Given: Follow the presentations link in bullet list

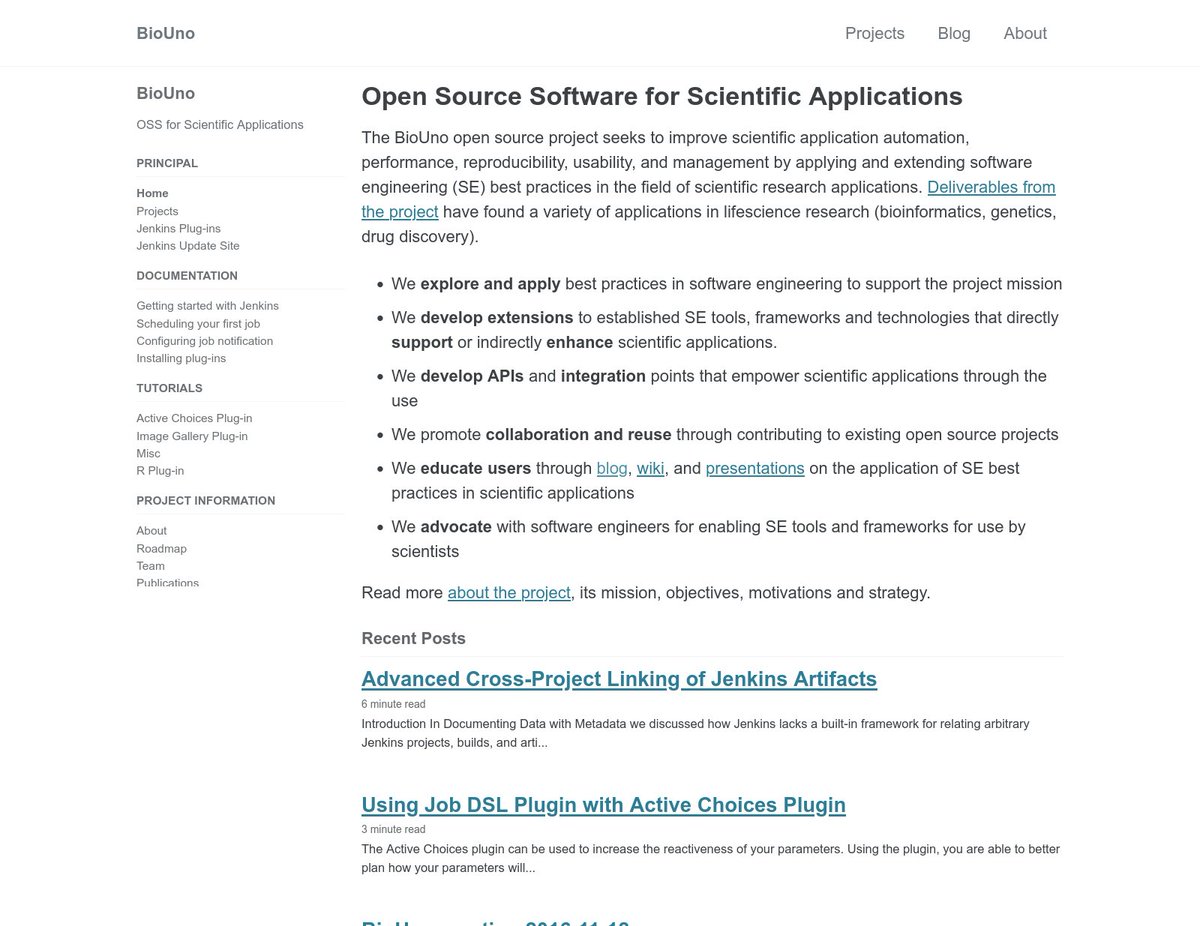Looking at the screenshot, I should coord(755,468).
